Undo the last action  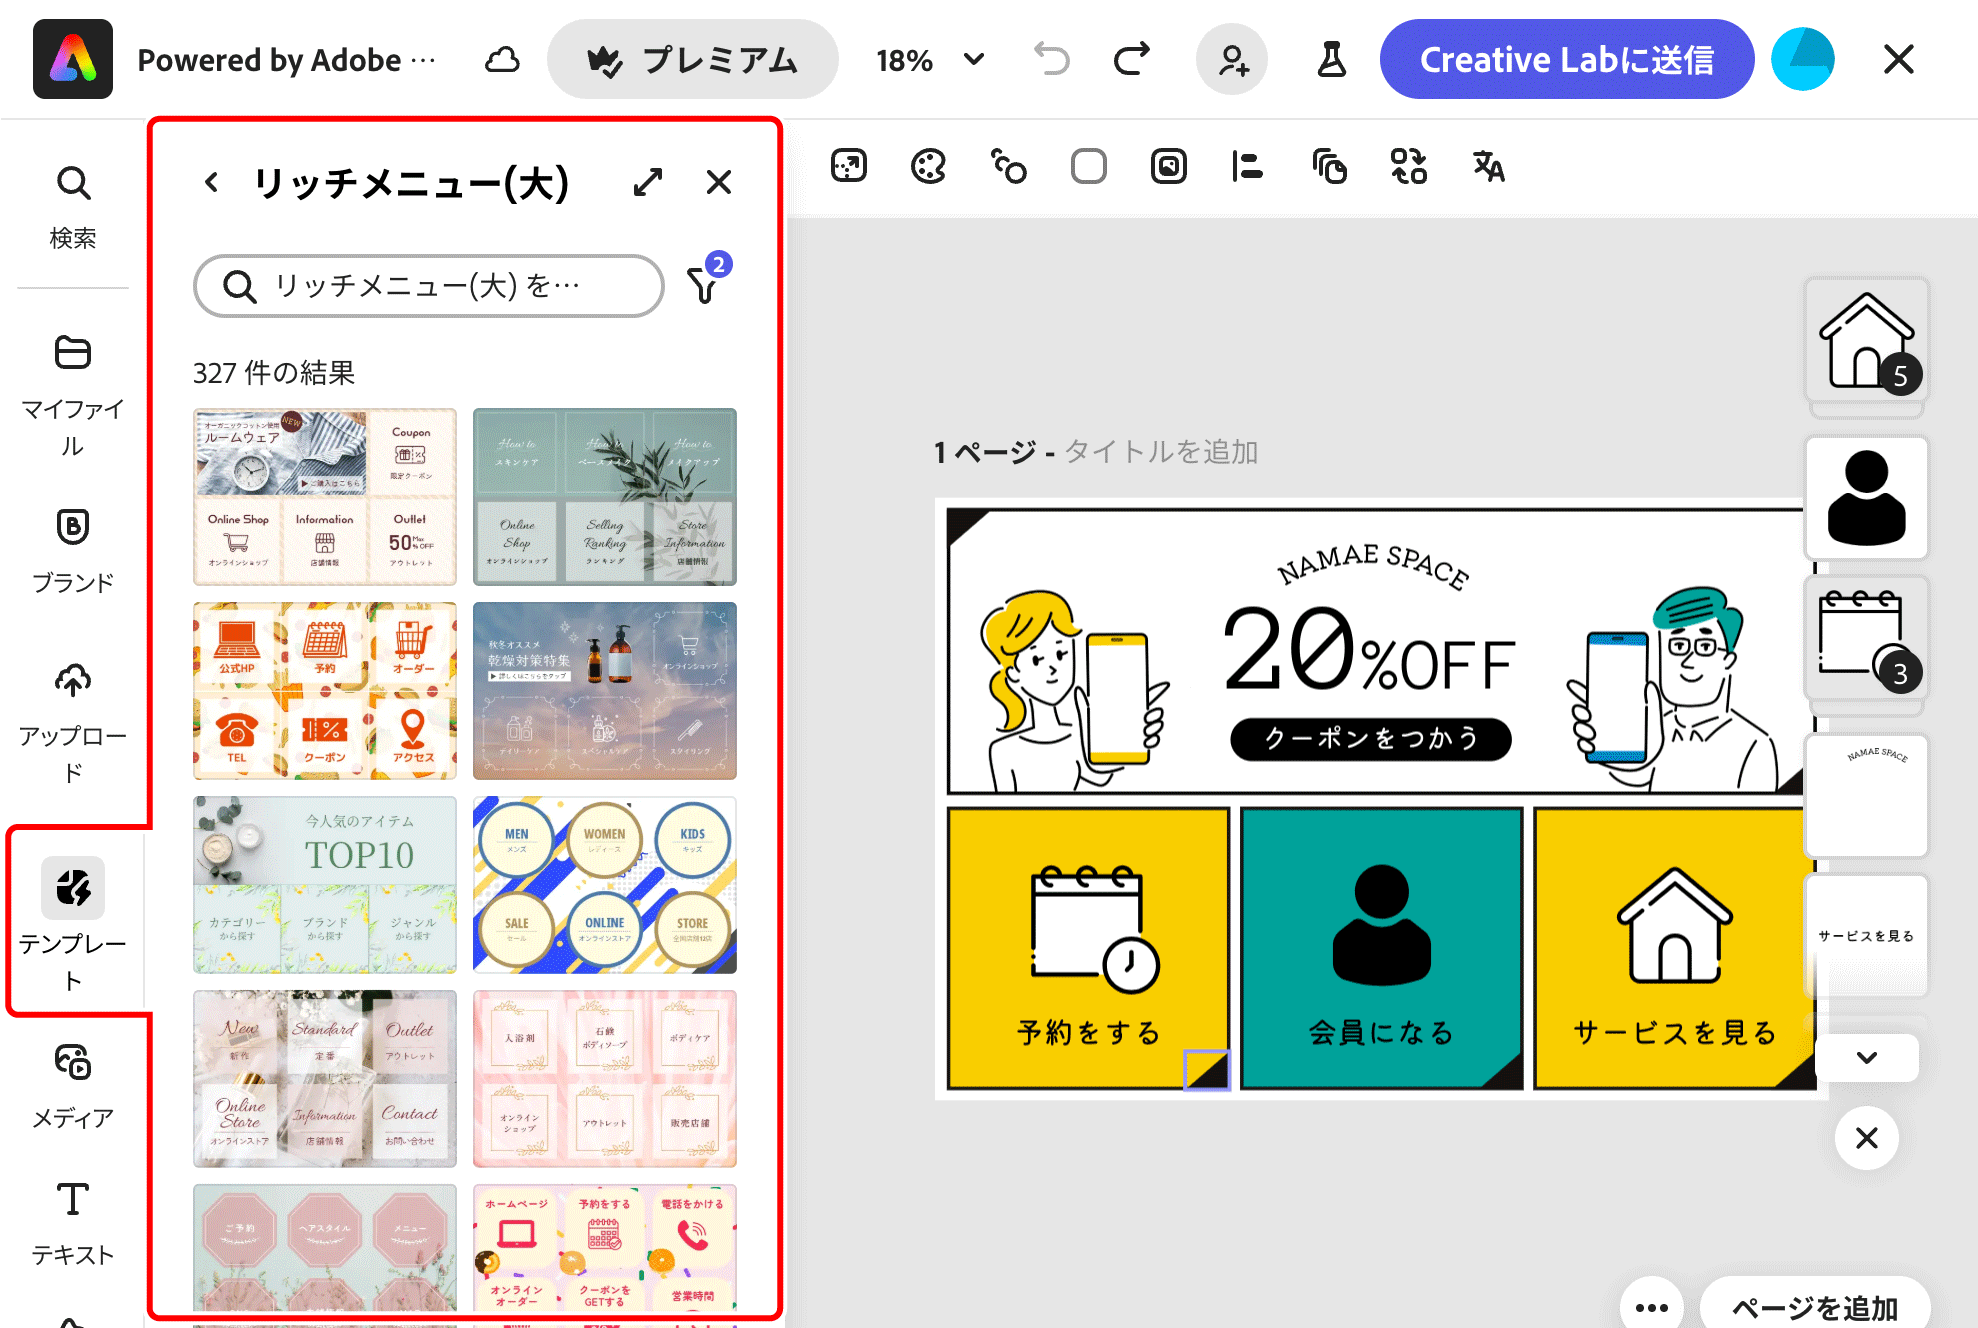tap(1050, 59)
